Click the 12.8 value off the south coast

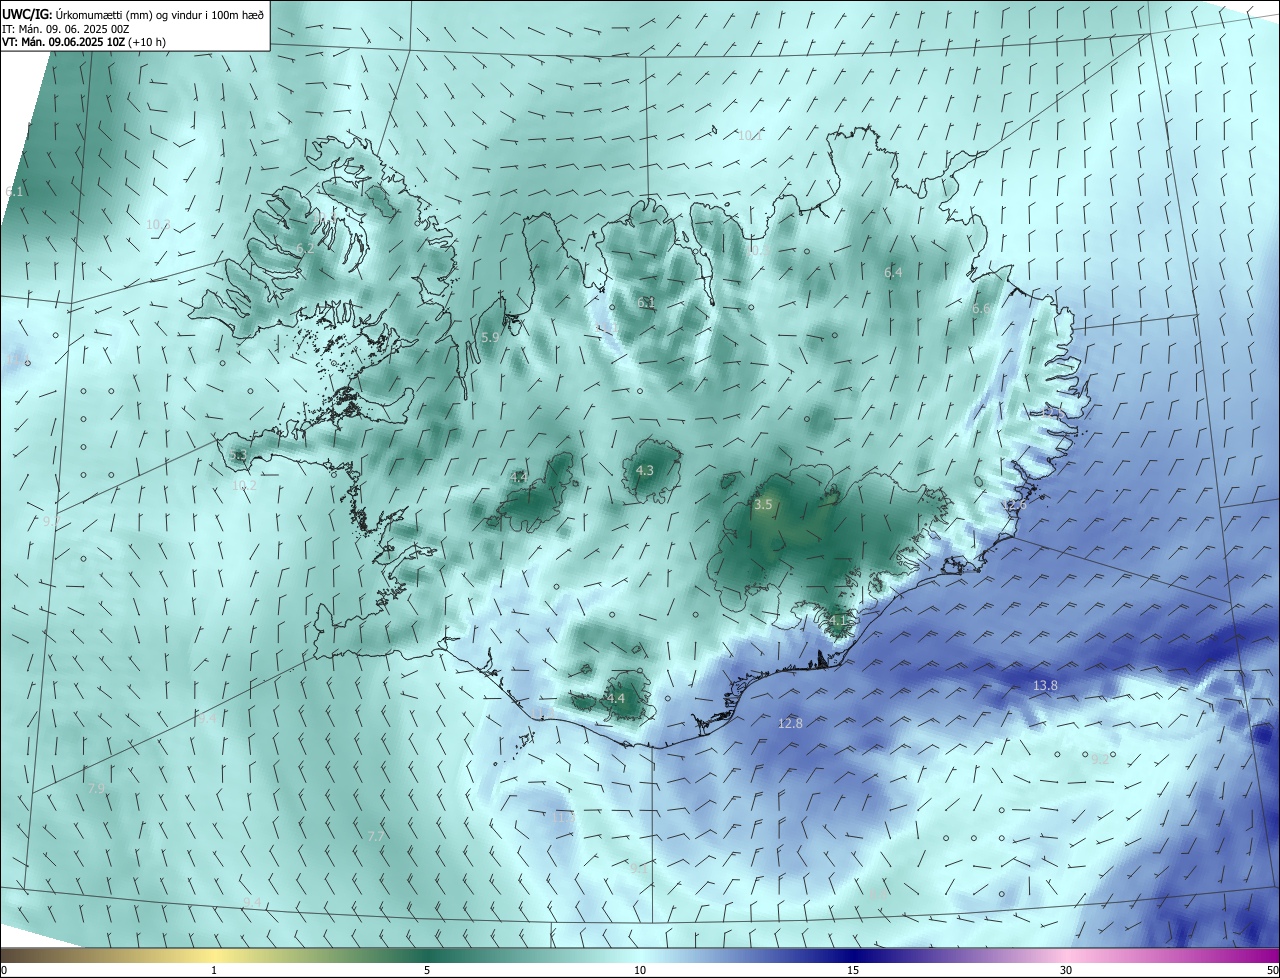(790, 723)
